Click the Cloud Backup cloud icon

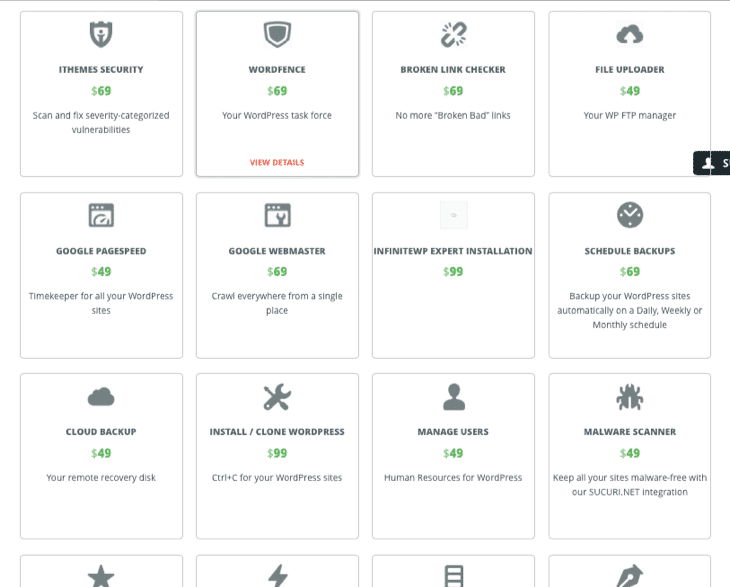pos(101,397)
